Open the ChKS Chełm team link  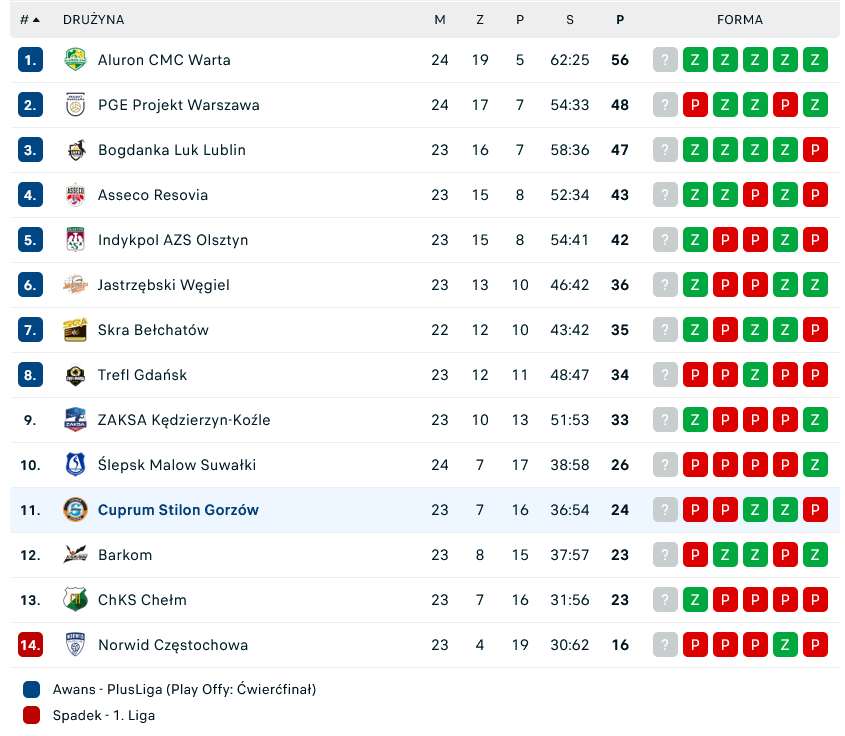click(x=142, y=600)
